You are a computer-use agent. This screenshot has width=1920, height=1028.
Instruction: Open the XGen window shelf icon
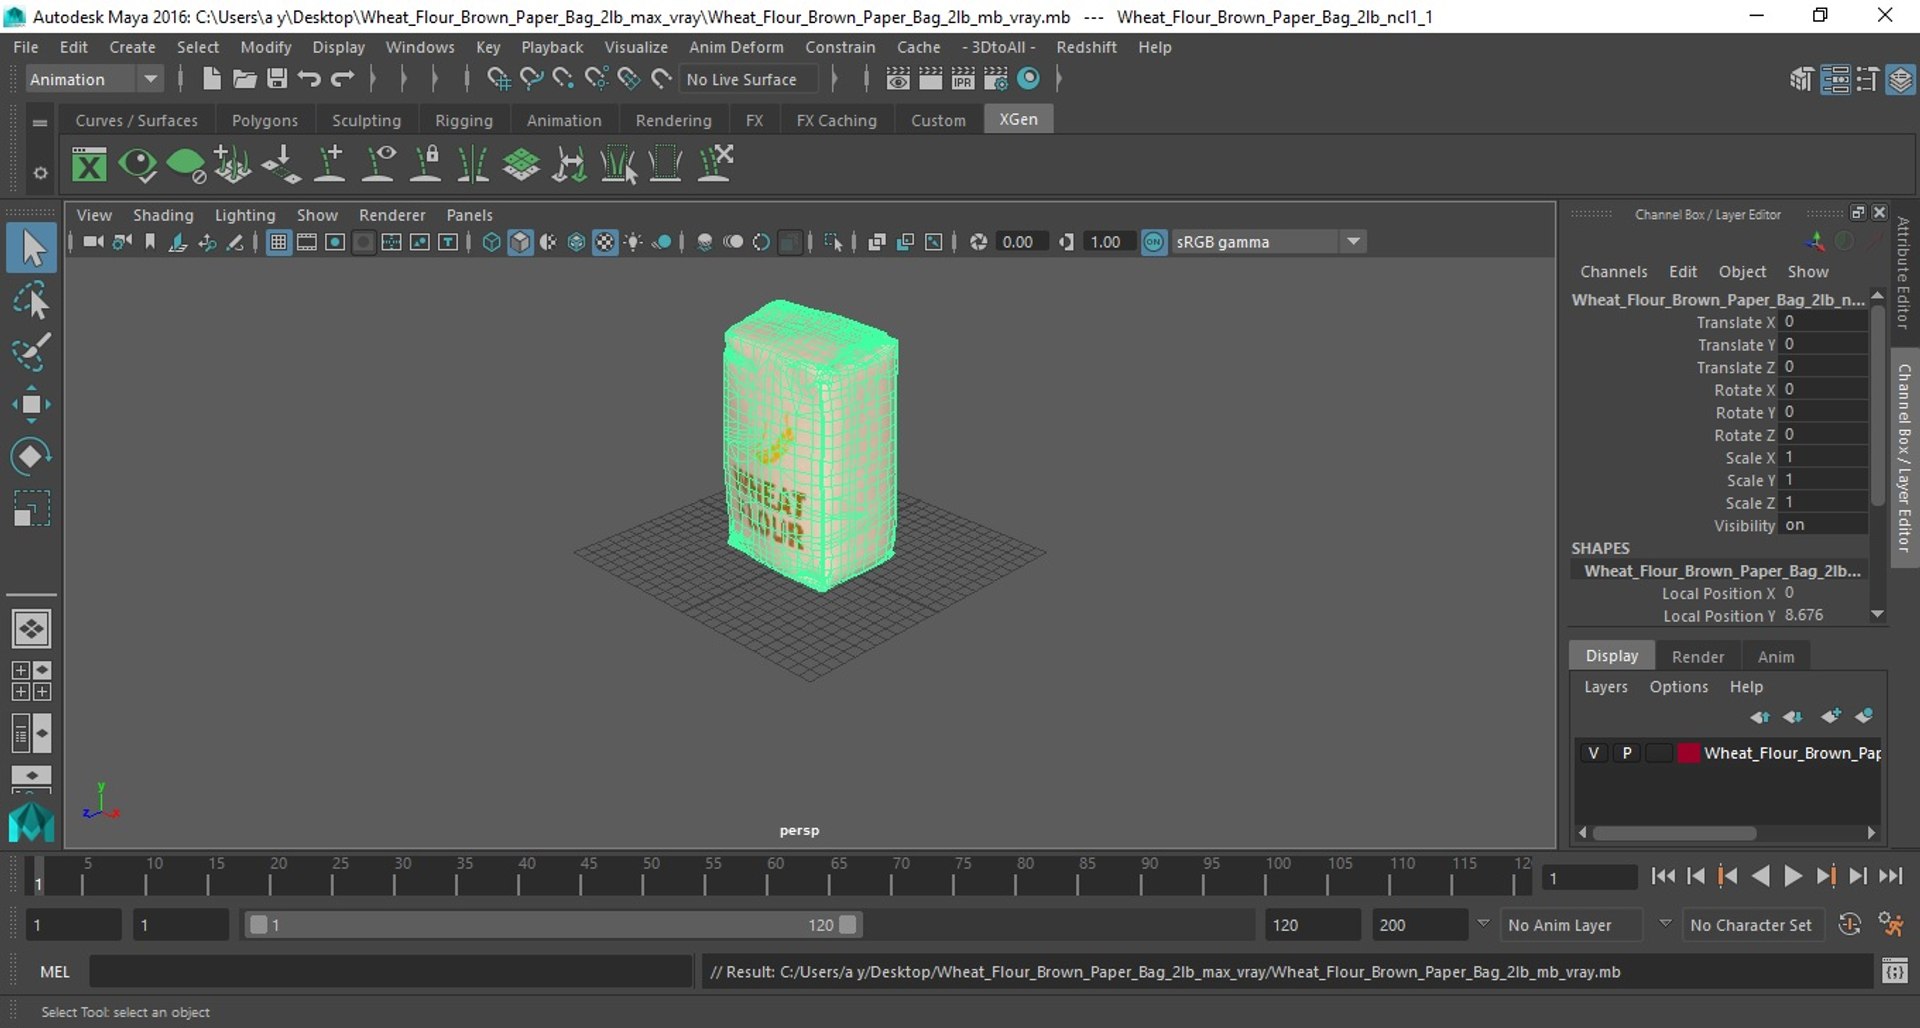(89, 164)
